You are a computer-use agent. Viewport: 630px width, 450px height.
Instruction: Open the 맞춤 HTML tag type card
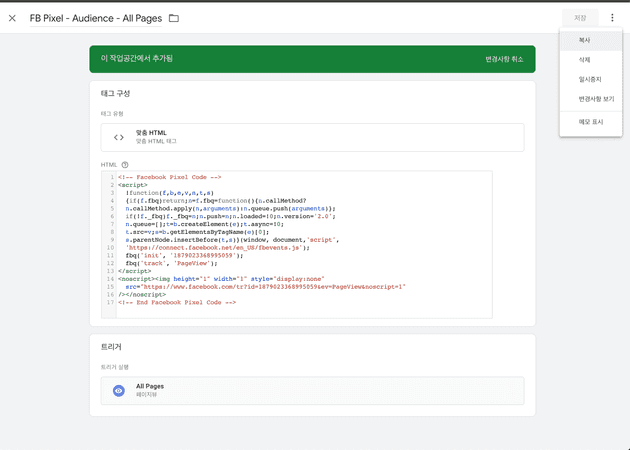pos(312,137)
